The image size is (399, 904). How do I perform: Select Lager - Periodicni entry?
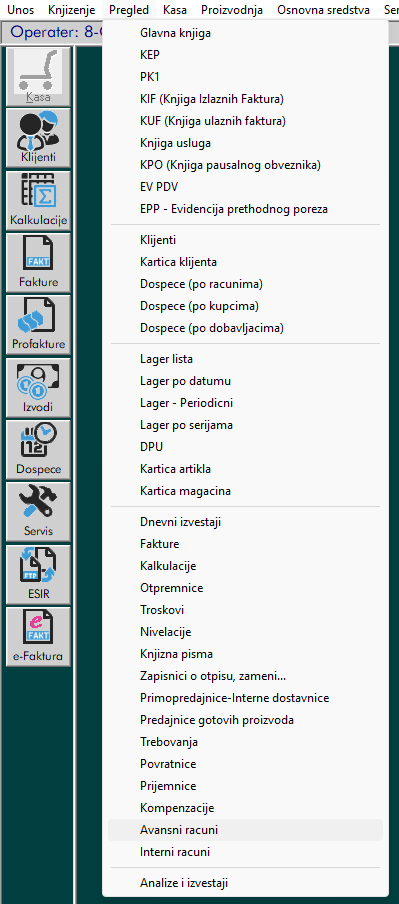point(245,402)
